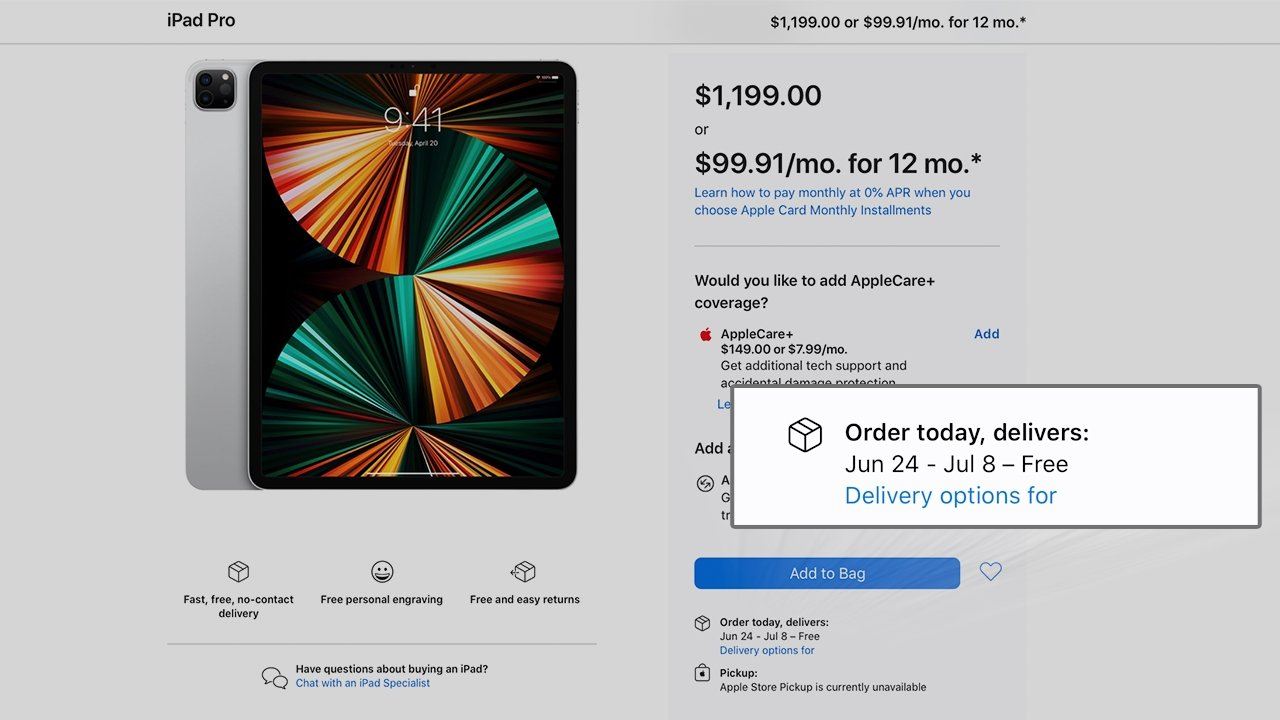Click the large box icon in callout
The width and height of the screenshot is (1280, 720).
click(x=805, y=435)
